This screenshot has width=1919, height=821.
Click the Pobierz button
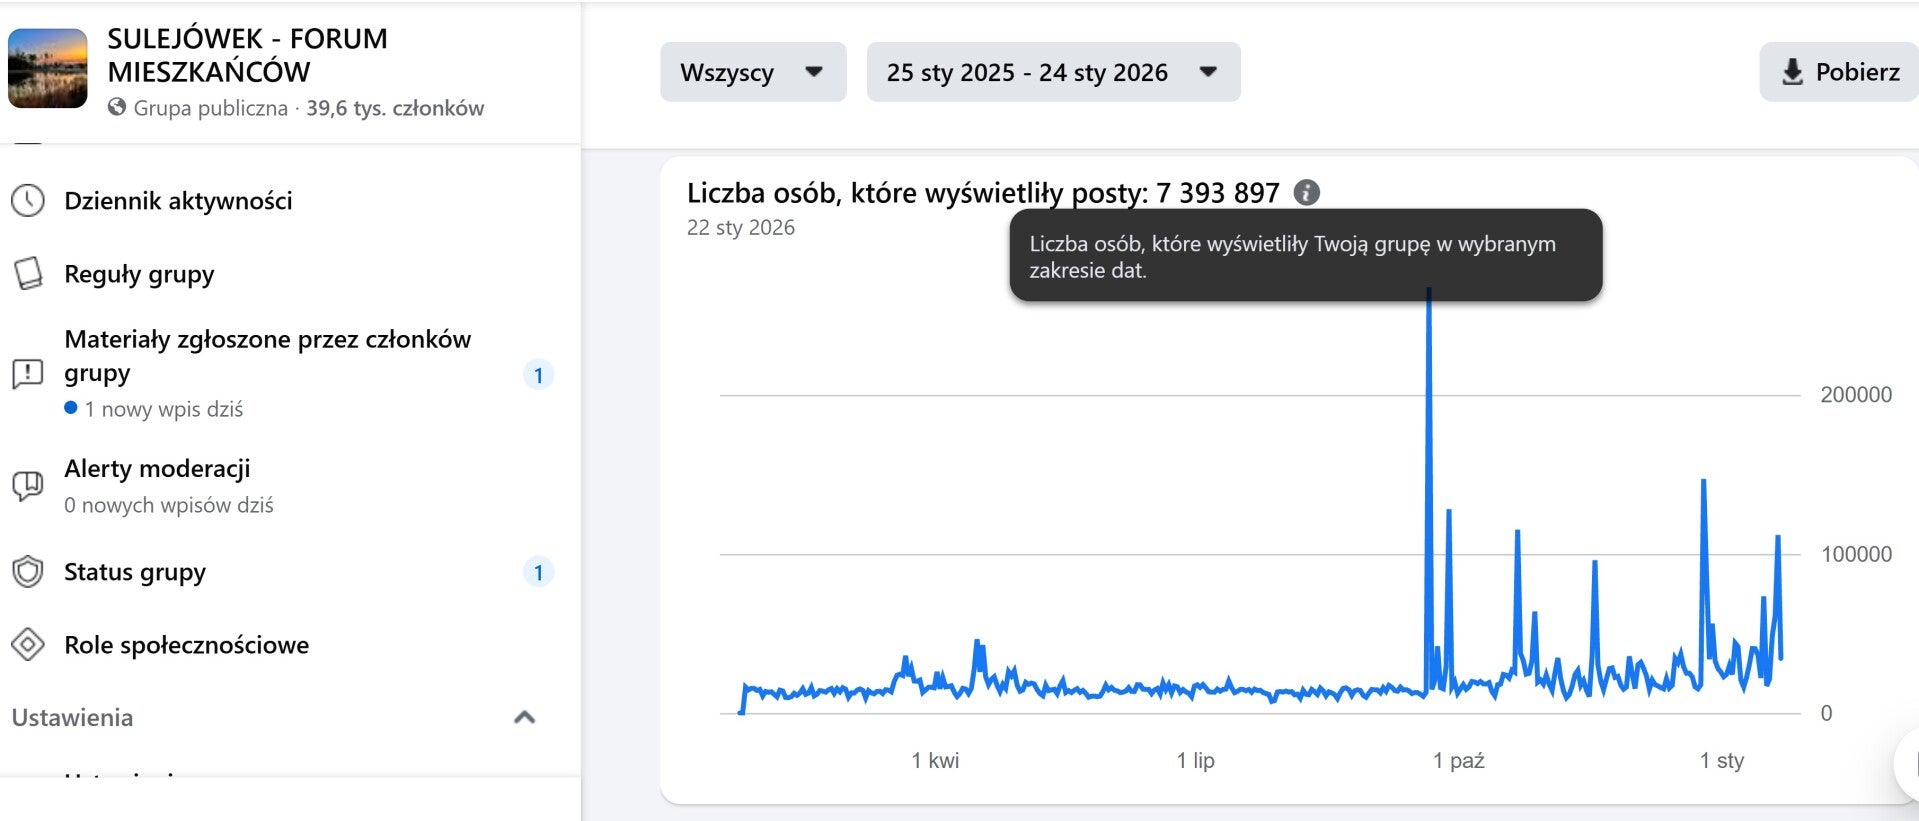(x=1840, y=72)
